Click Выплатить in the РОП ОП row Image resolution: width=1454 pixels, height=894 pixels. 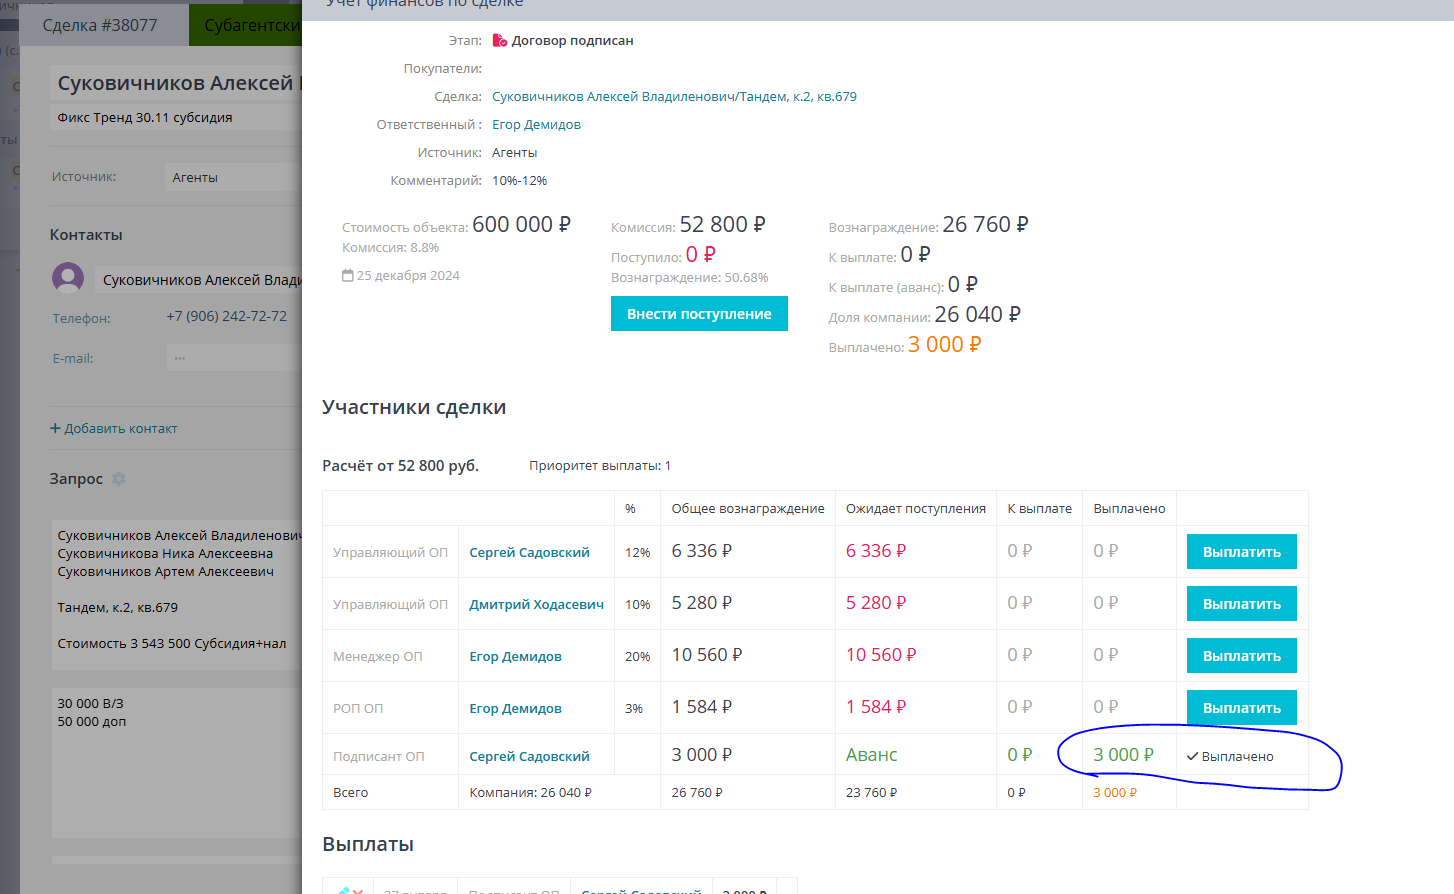tap(1241, 708)
